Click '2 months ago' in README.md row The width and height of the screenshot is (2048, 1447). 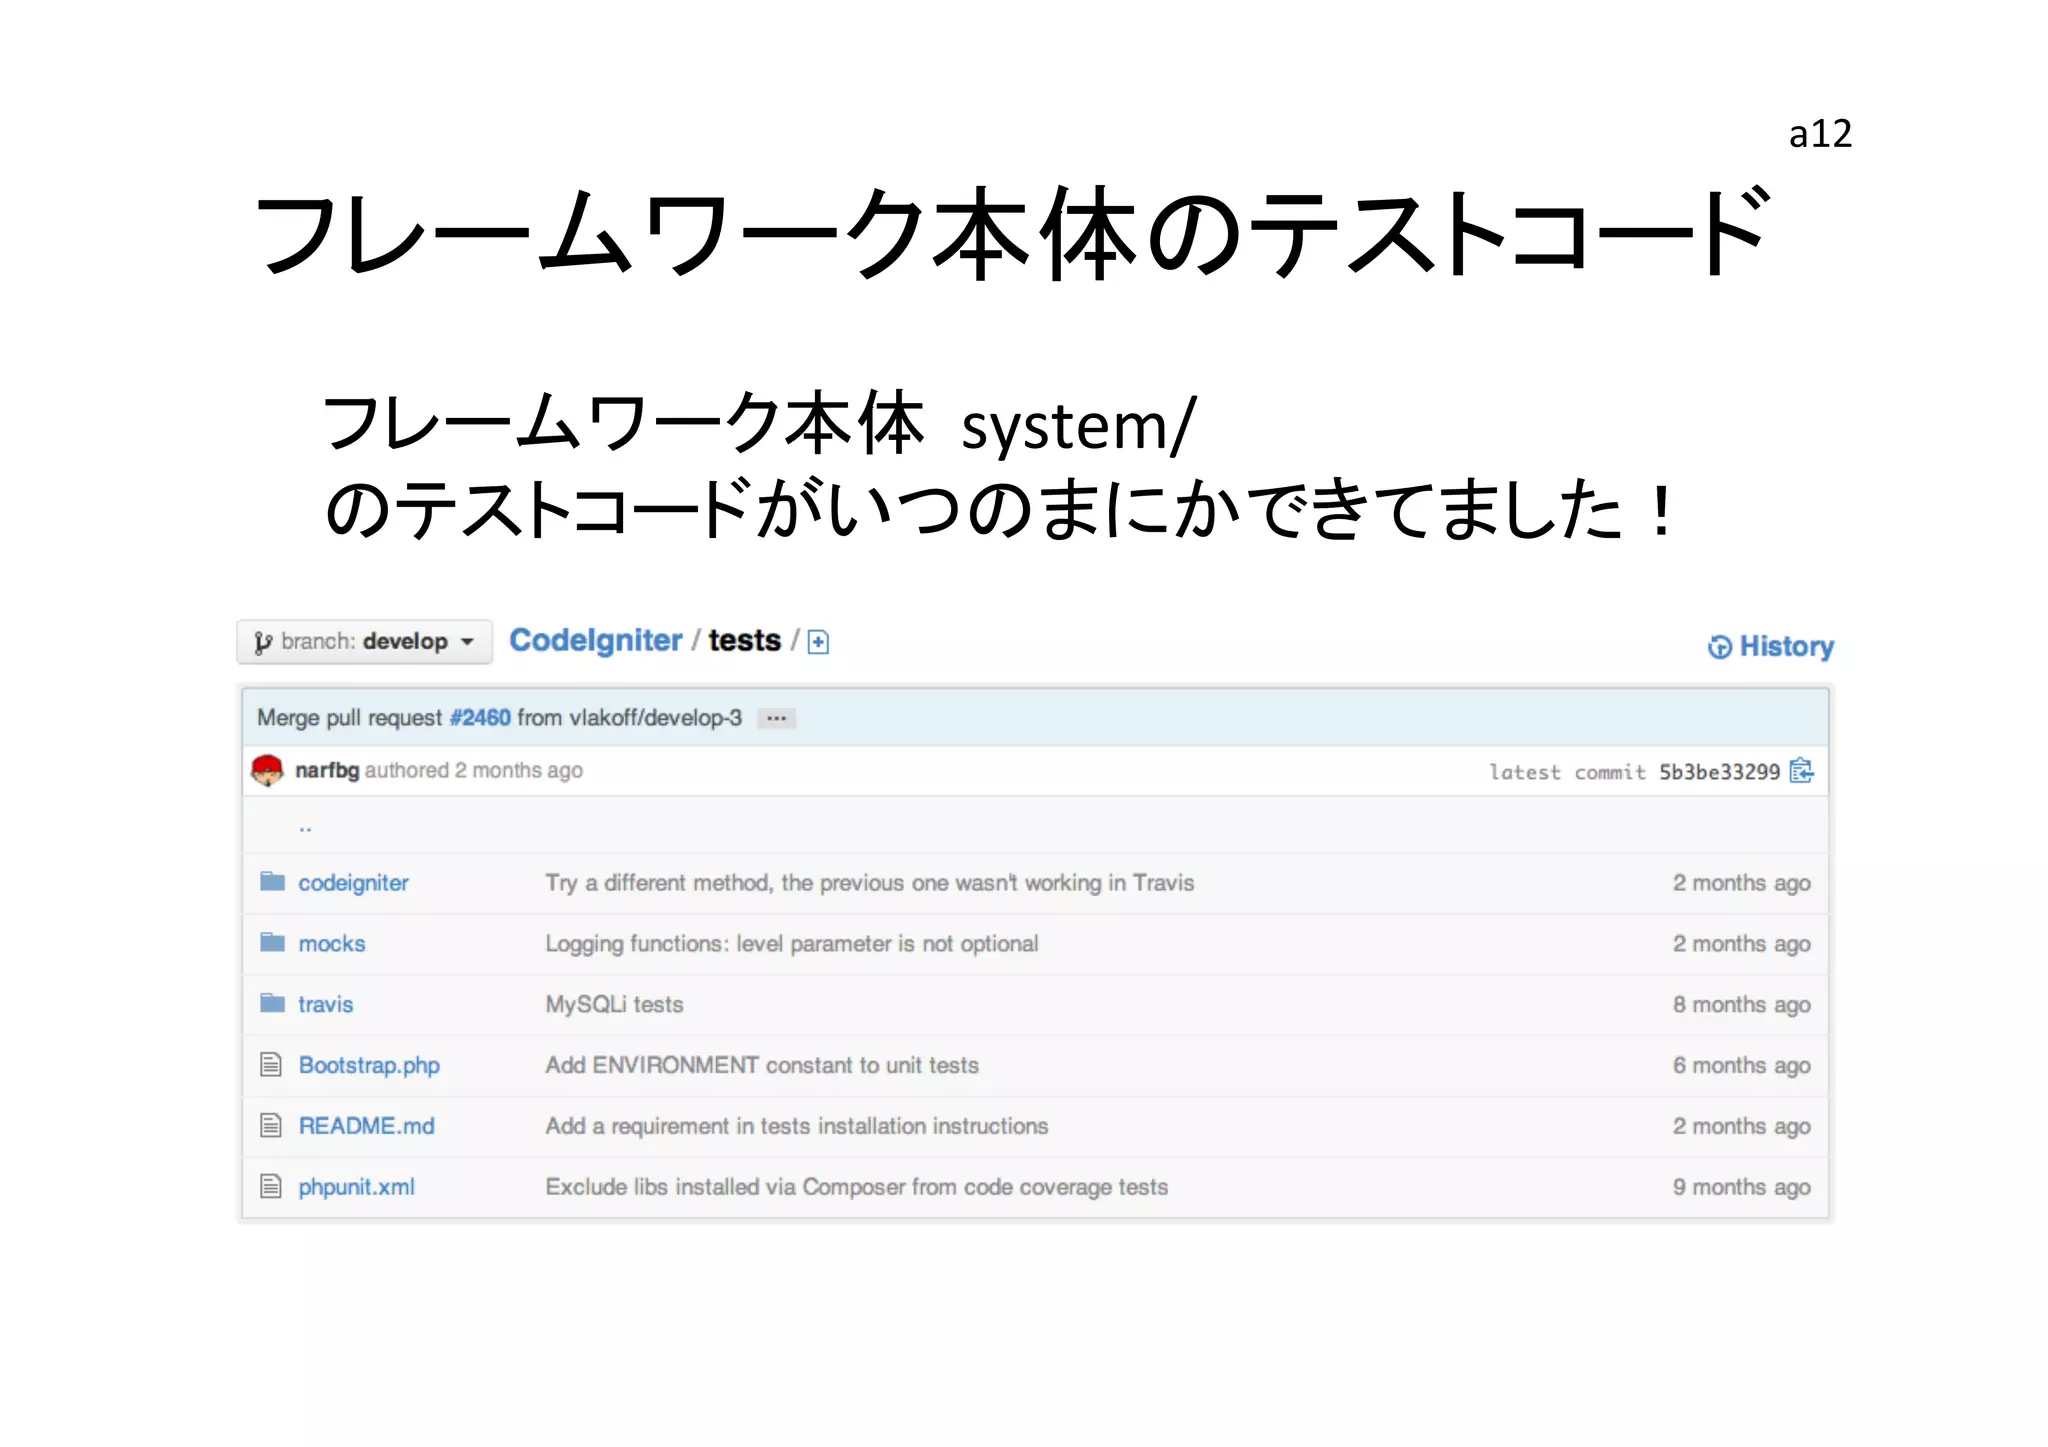click(x=1742, y=1126)
